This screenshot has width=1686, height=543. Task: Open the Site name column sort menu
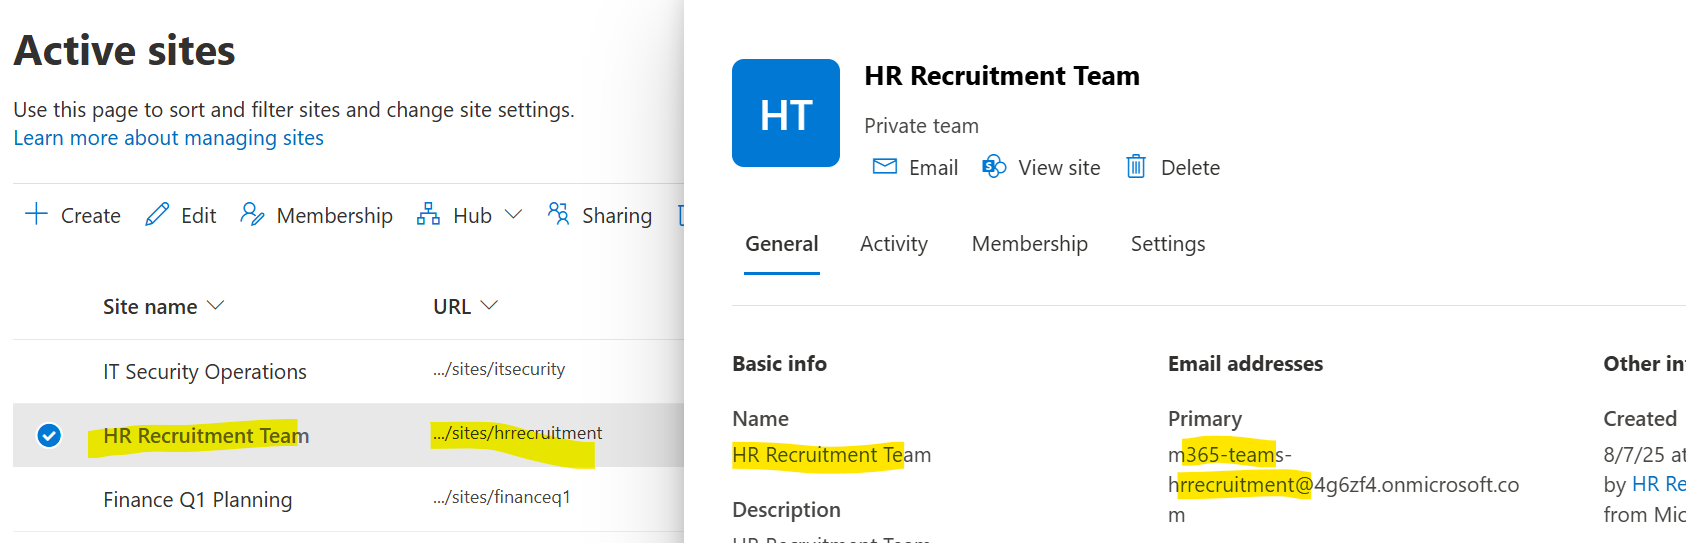point(215,306)
